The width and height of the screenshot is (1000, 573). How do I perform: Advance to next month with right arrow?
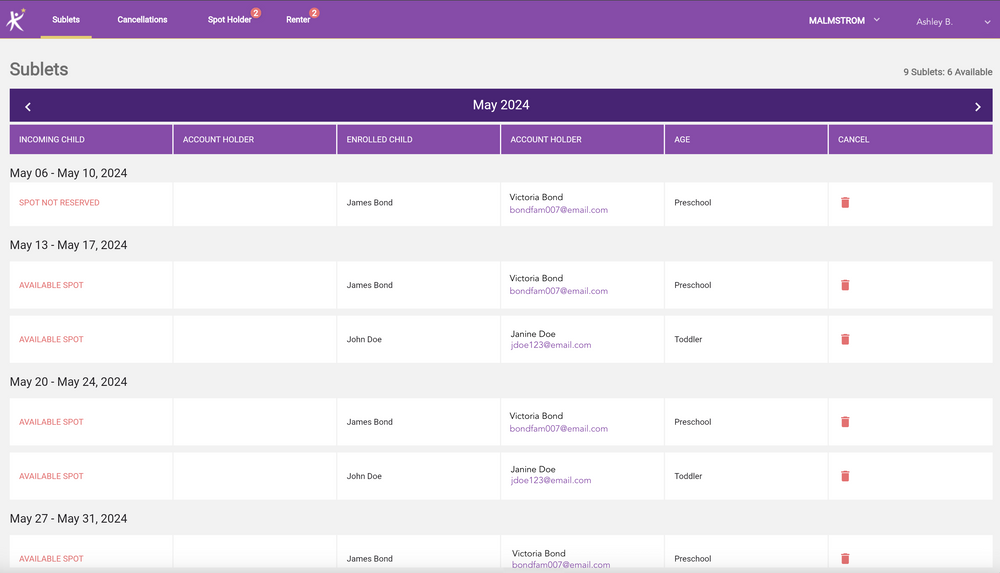pyautogui.click(x=977, y=106)
